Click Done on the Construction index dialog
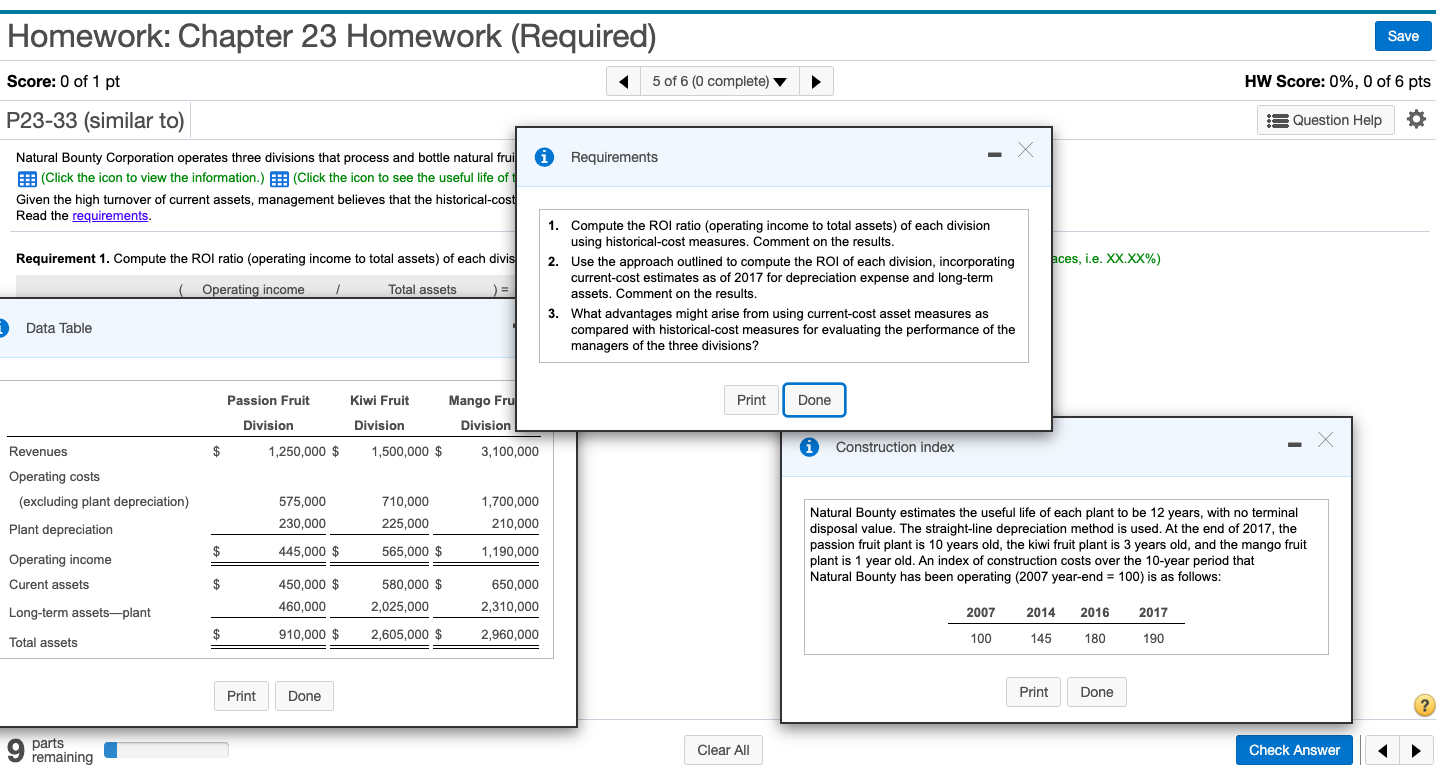The width and height of the screenshot is (1436, 781). click(1096, 691)
